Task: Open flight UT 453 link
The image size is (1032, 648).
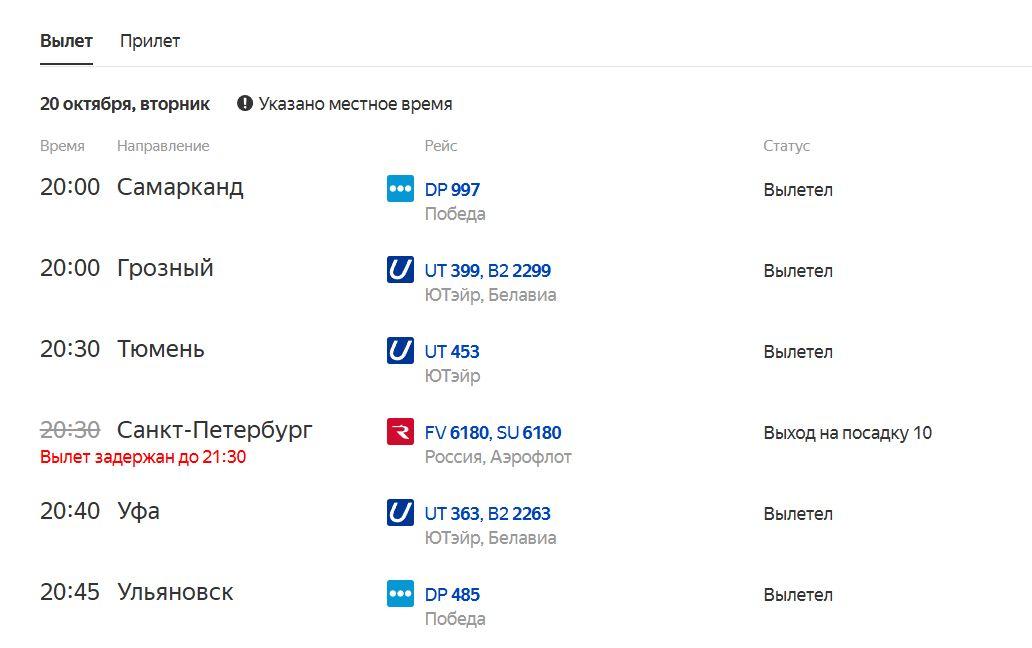Action: tap(452, 351)
